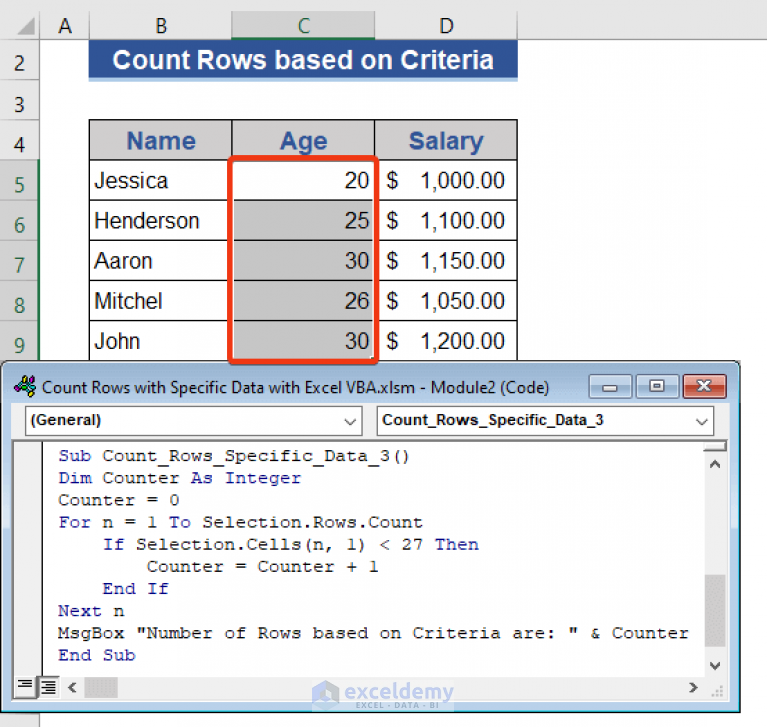
Task: Click the age cell with value 25
Action: (303, 221)
